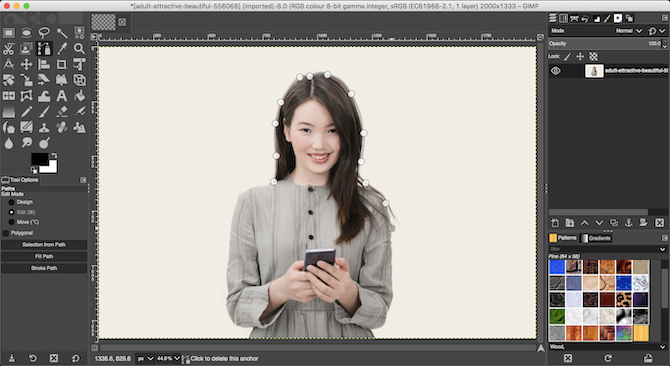
Task: Switch to the Gradients tab
Action: point(596,238)
